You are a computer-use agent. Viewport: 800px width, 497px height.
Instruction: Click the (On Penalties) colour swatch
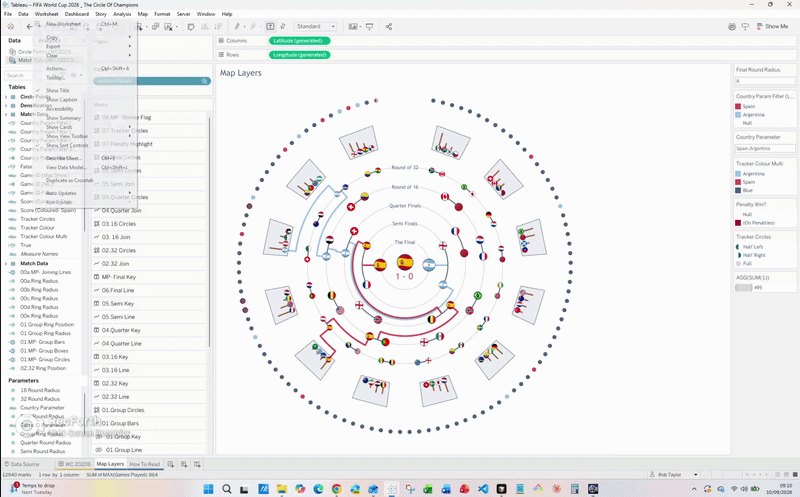pos(738,223)
